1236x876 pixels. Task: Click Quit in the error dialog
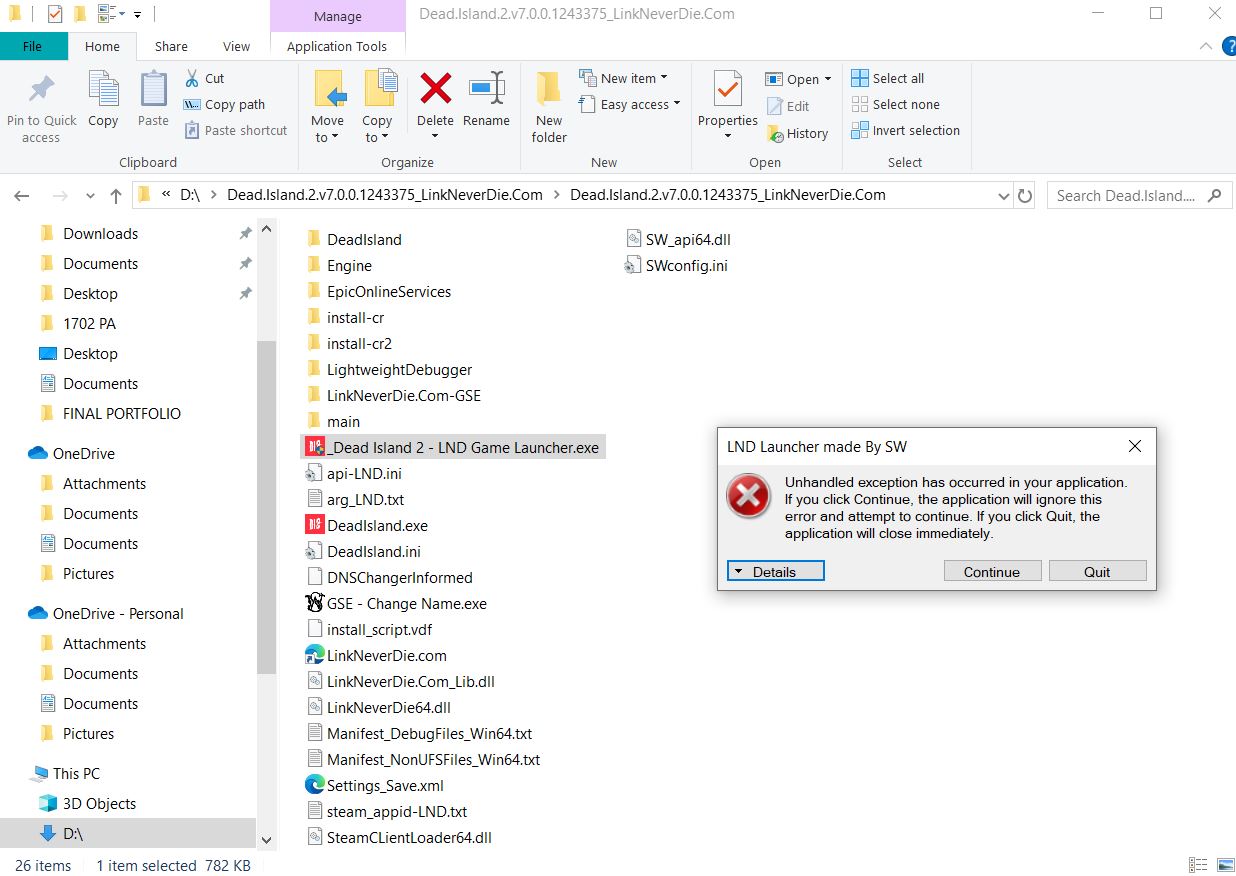[1097, 570]
